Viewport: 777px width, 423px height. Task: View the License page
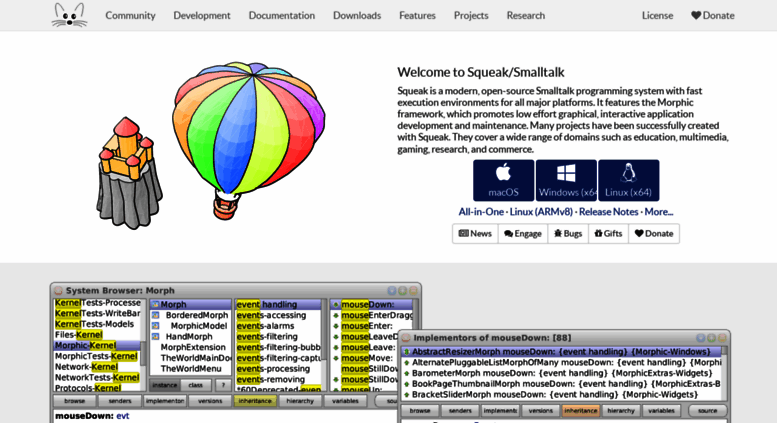click(657, 15)
